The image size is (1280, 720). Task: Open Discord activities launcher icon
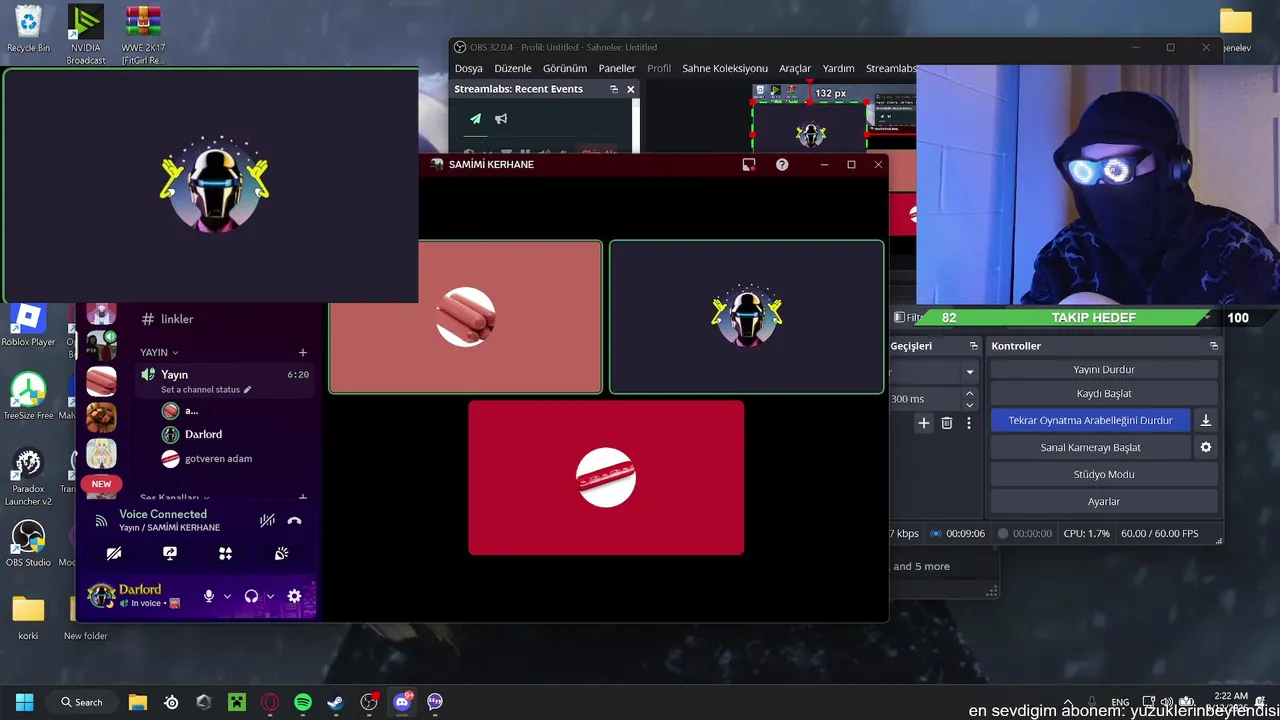click(x=226, y=553)
